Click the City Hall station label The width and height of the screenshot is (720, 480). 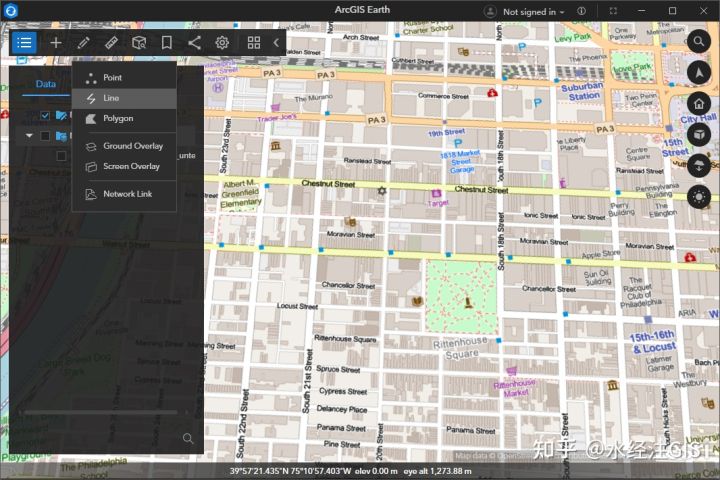(698, 119)
